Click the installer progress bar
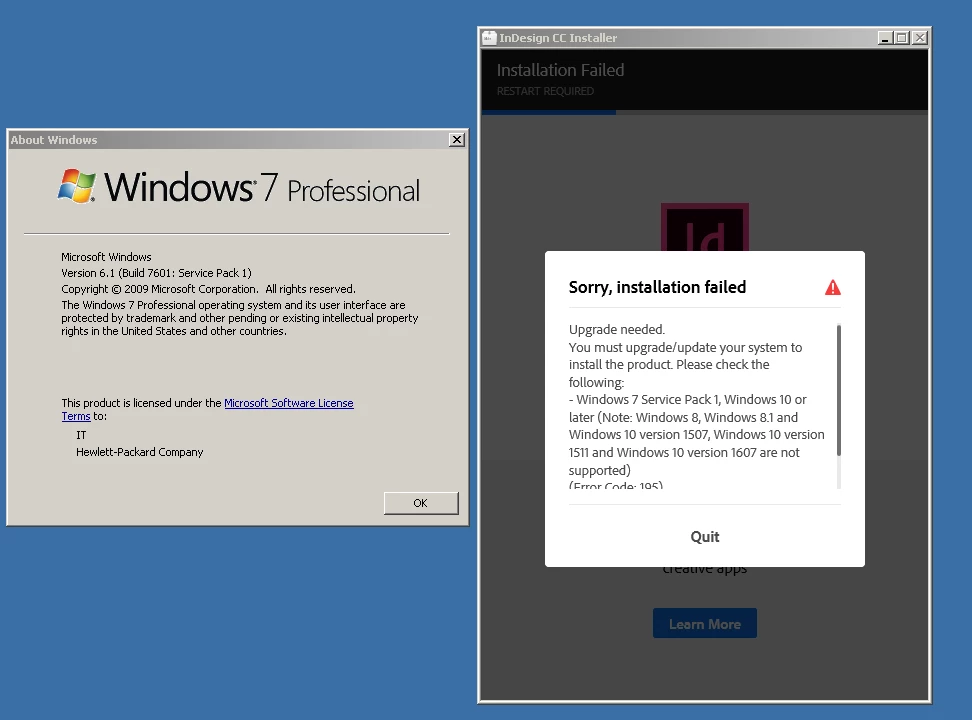972x720 pixels. point(705,112)
